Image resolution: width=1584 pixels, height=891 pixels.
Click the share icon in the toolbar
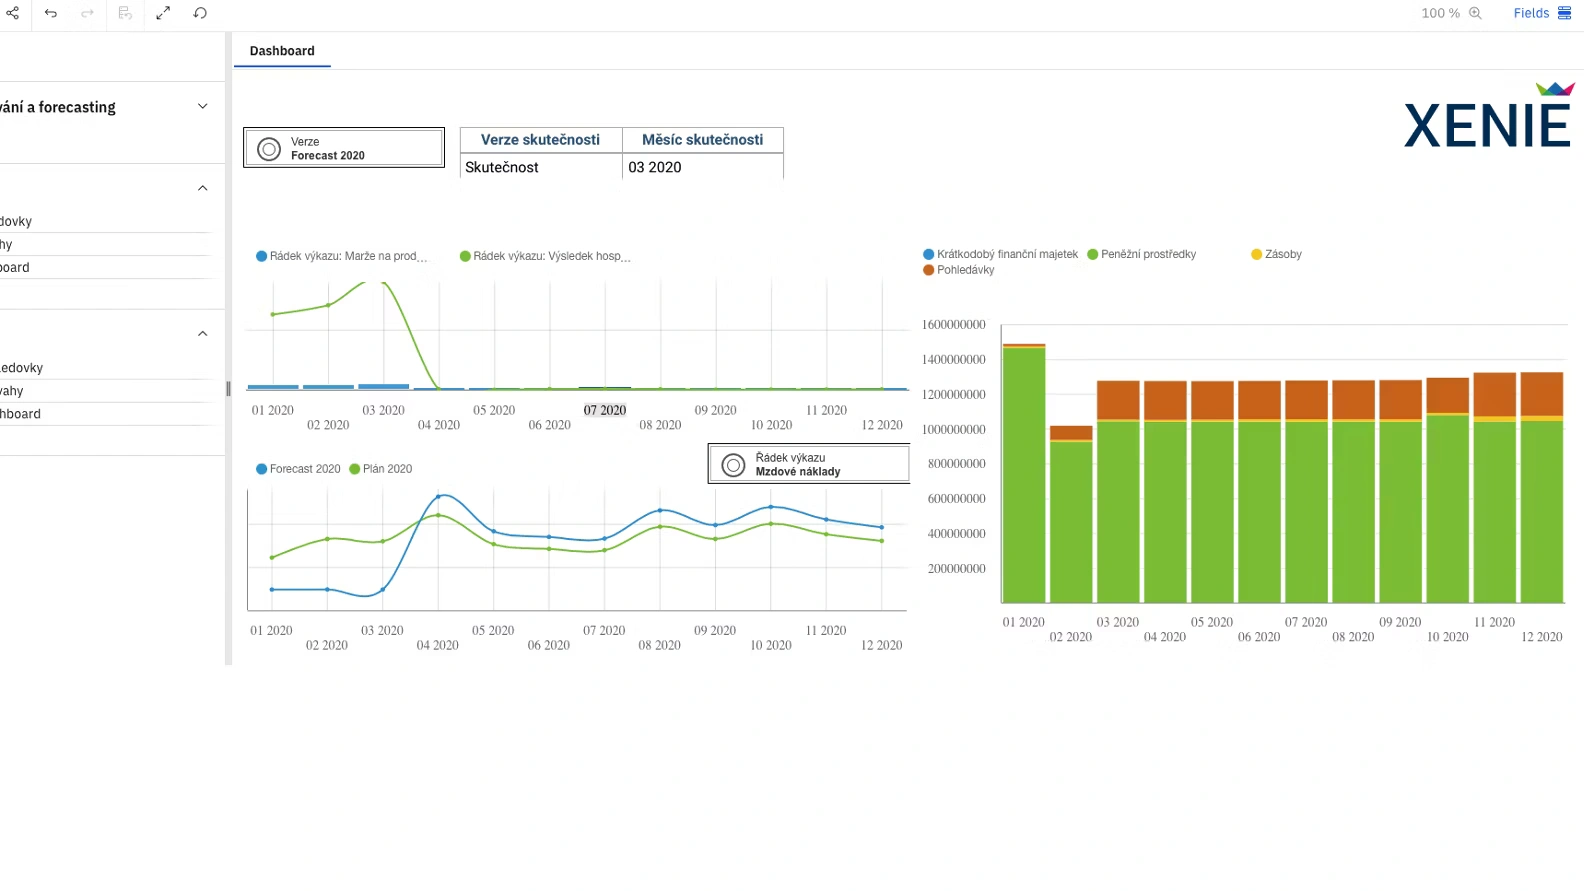tap(13, 13)
